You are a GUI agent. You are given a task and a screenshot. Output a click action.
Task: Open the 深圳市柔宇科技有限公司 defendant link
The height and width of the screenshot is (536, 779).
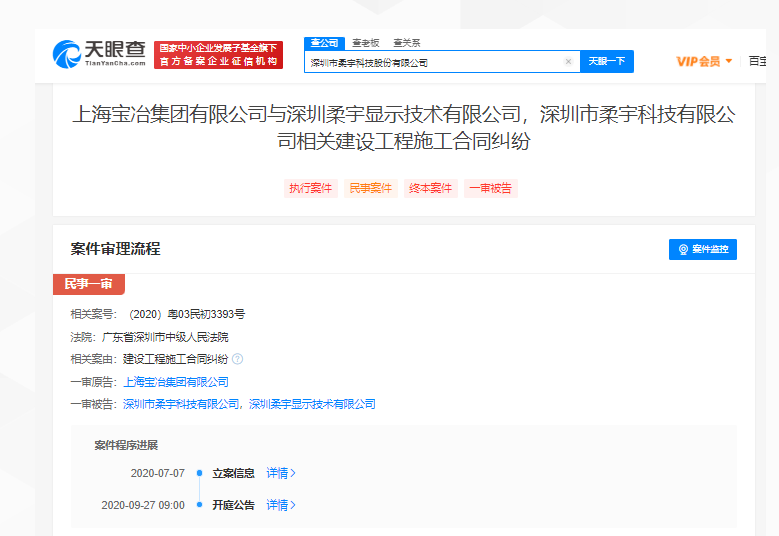click(x=181, y=404)
